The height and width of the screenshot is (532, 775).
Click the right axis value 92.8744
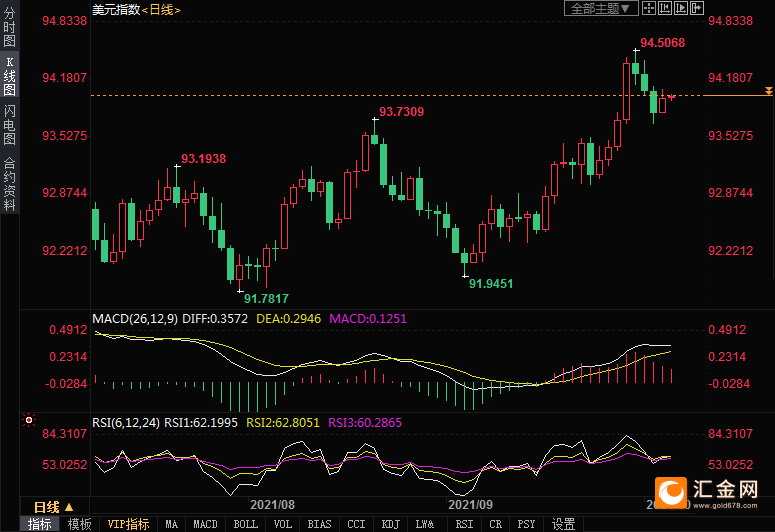point(731,193)
